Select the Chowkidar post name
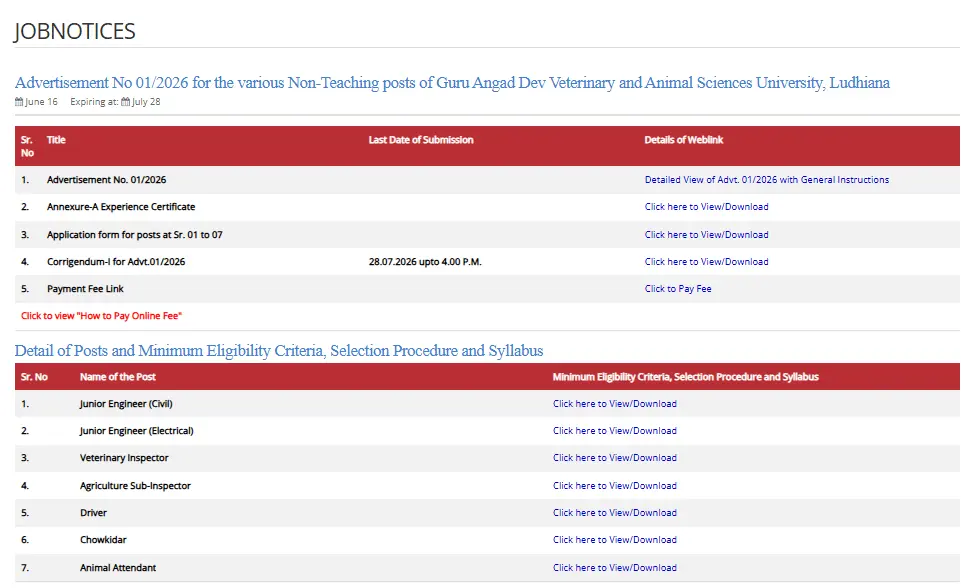The height and width of the screenshot is (588, 961). point(103,540)
